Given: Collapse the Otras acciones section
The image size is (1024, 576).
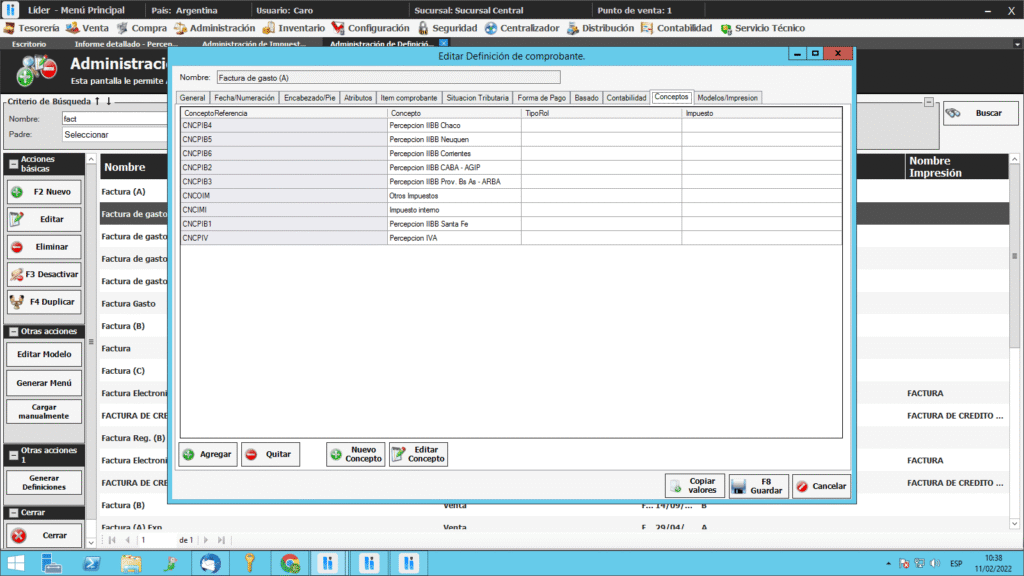Looking at the screenshot, I should [x=13, y=331].
